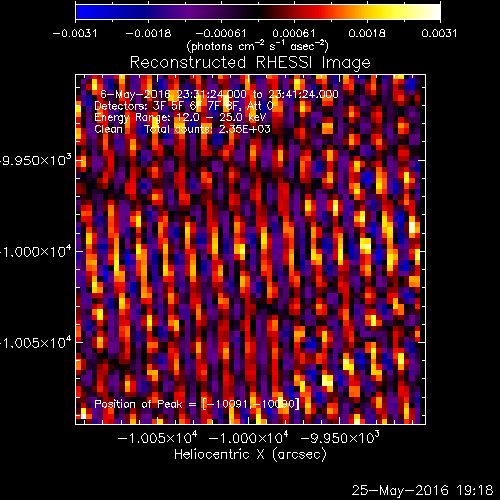Select the colorbar label '0.00061'
The width and height of the screenshot is (500, 500).
(294, 33)
